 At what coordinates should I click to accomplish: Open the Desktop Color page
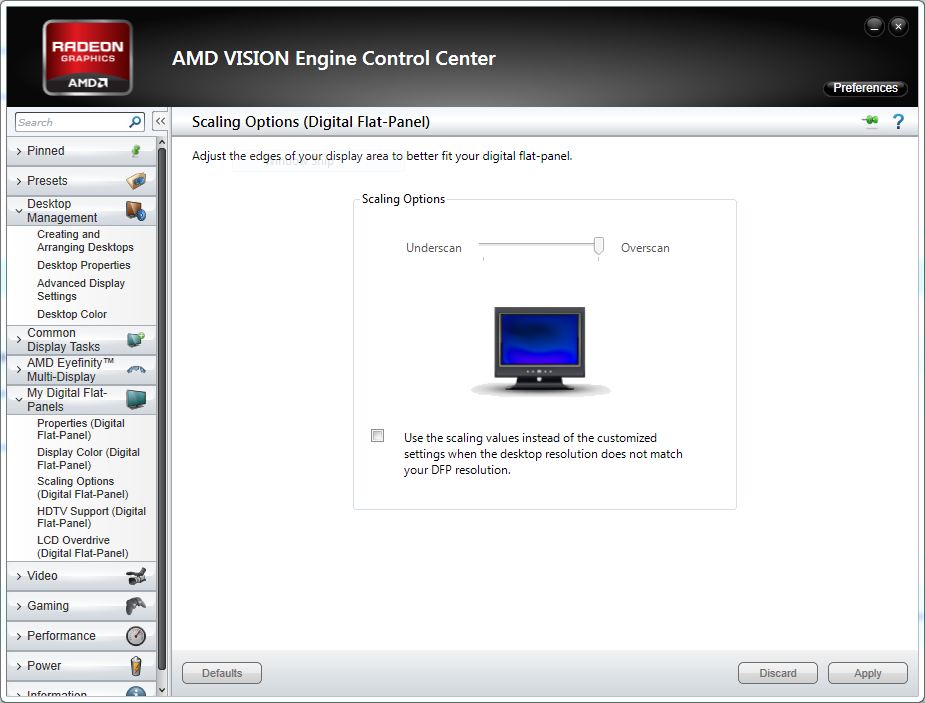click(71, 314)
